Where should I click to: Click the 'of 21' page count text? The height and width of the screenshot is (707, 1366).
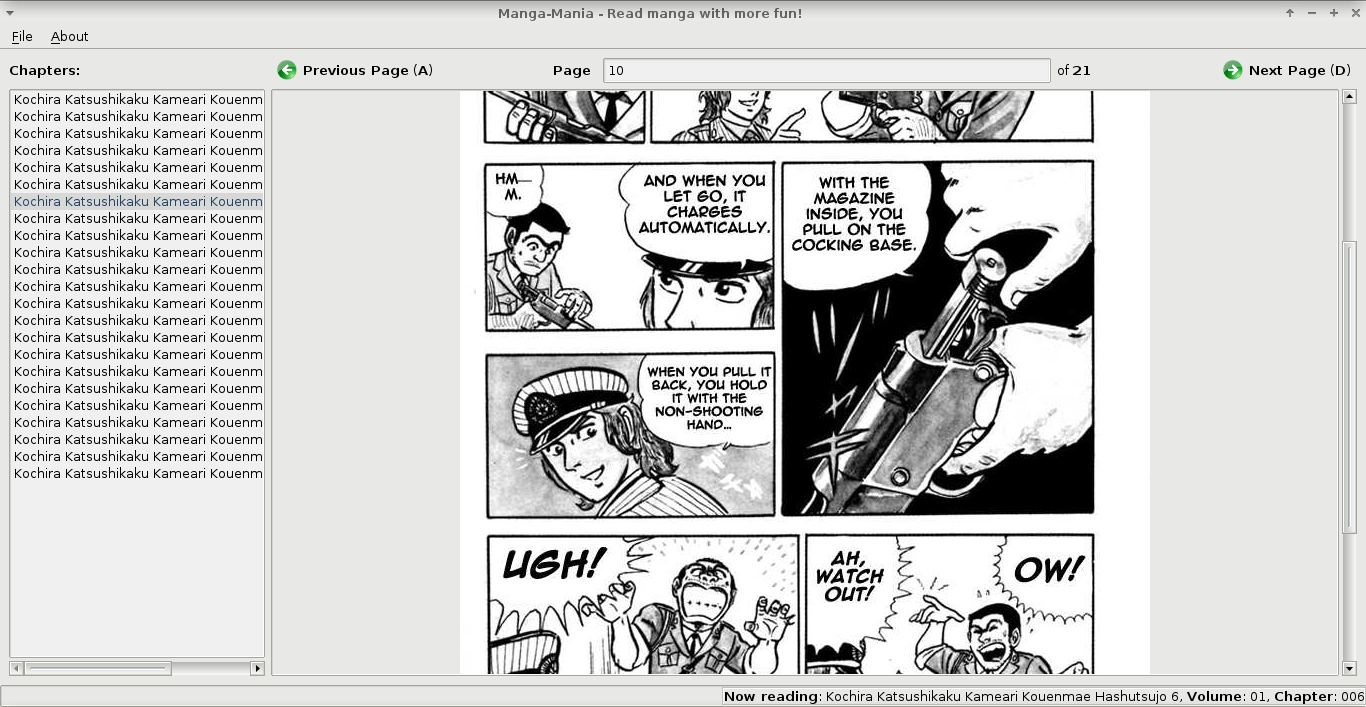[x=1074, y=70]
